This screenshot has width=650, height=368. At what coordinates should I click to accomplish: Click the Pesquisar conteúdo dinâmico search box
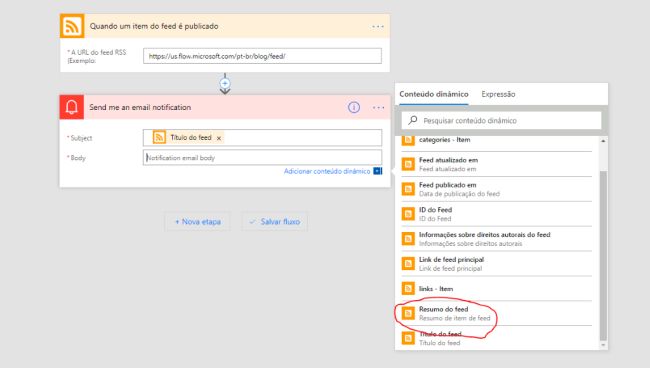click(x=501, y=121)
